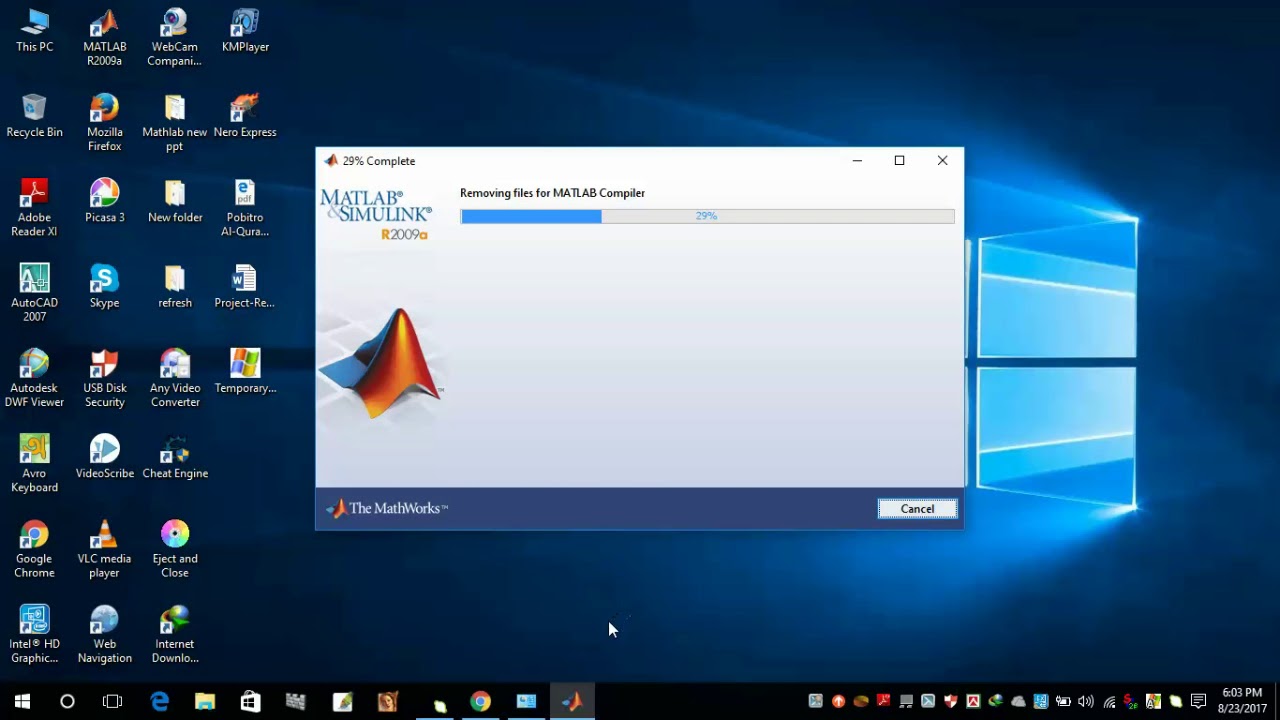The height and width of the screenshot is (720, 1280).
Task: Select the New folder desktop icon
Action: coord(174,201)
